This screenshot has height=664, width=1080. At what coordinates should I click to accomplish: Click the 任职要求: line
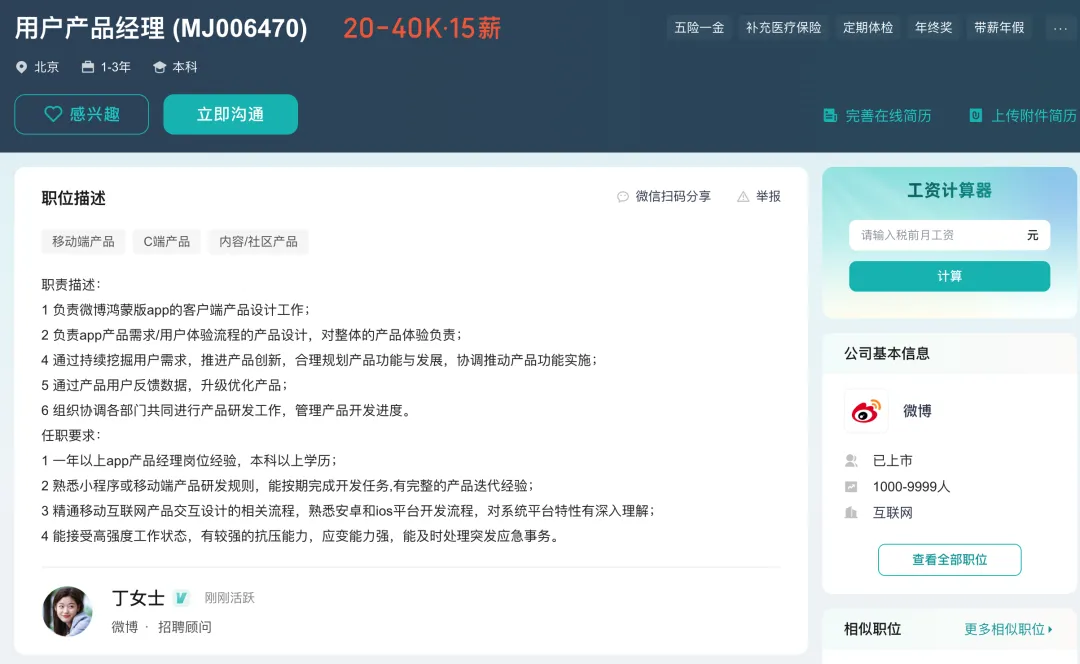71,435
